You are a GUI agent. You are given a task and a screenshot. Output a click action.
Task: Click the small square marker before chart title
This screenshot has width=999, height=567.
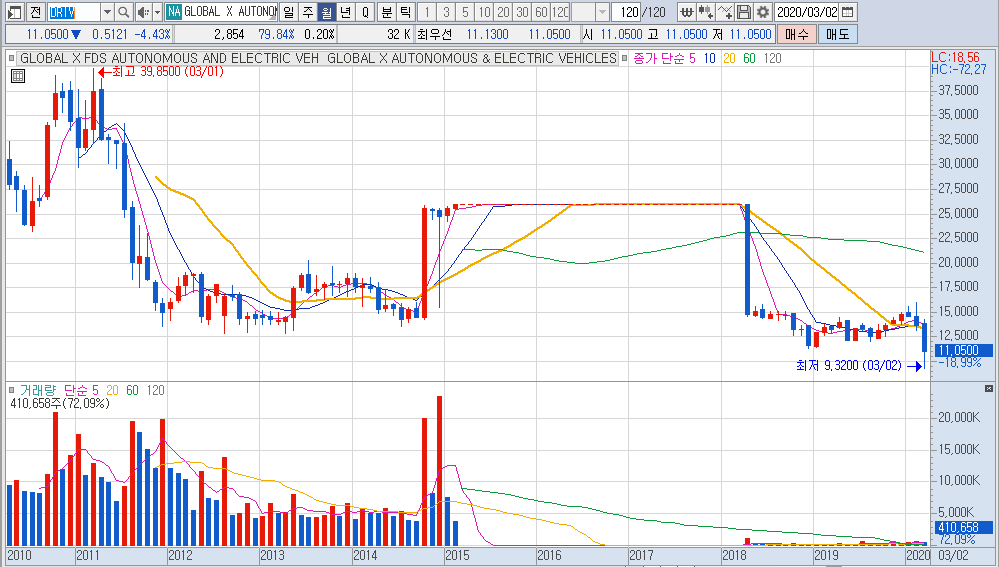click(11, 58)
